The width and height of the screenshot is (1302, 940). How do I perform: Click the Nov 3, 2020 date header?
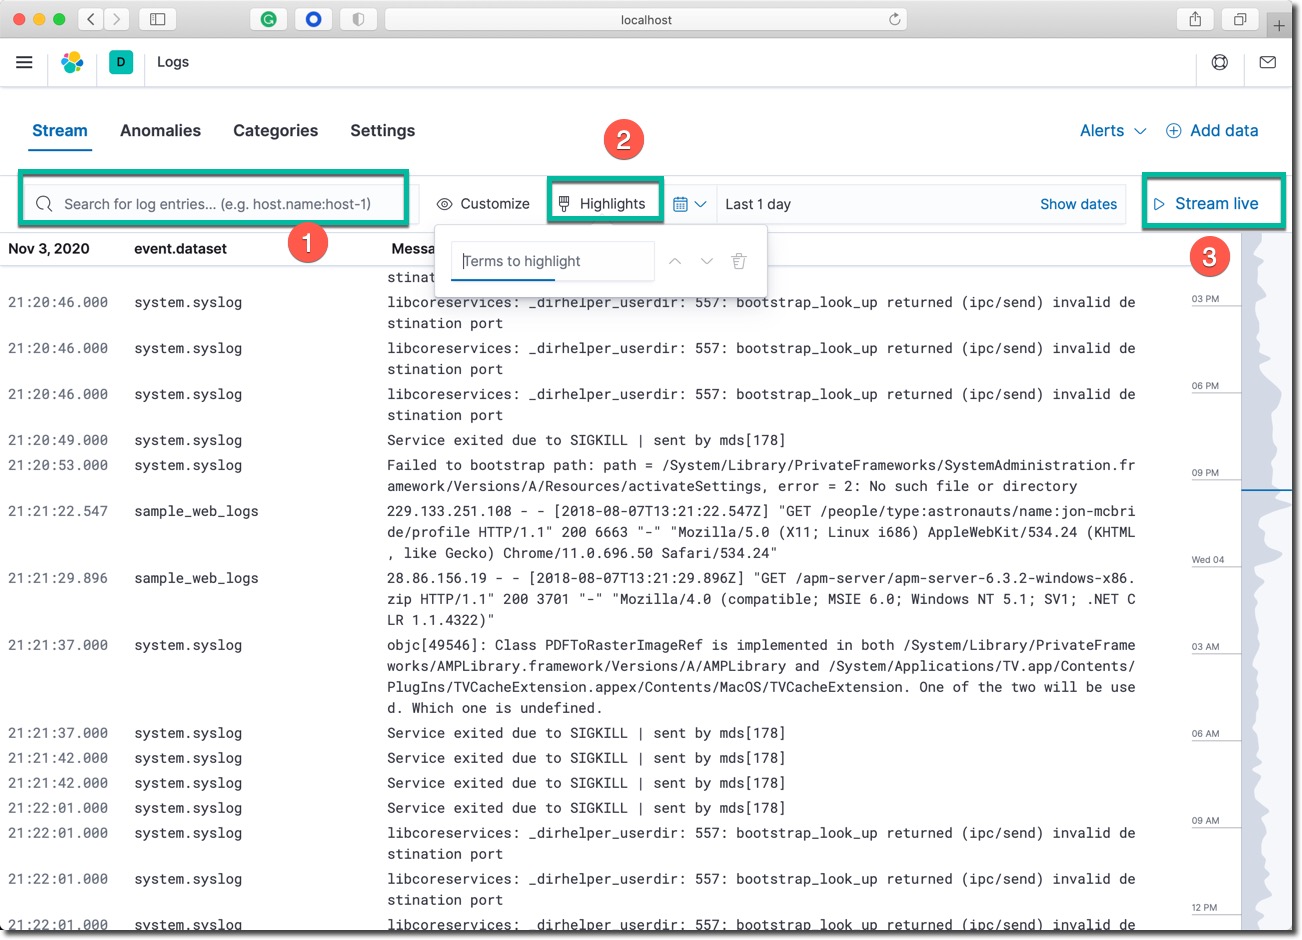pyautogui.click(x=48, y=249)
